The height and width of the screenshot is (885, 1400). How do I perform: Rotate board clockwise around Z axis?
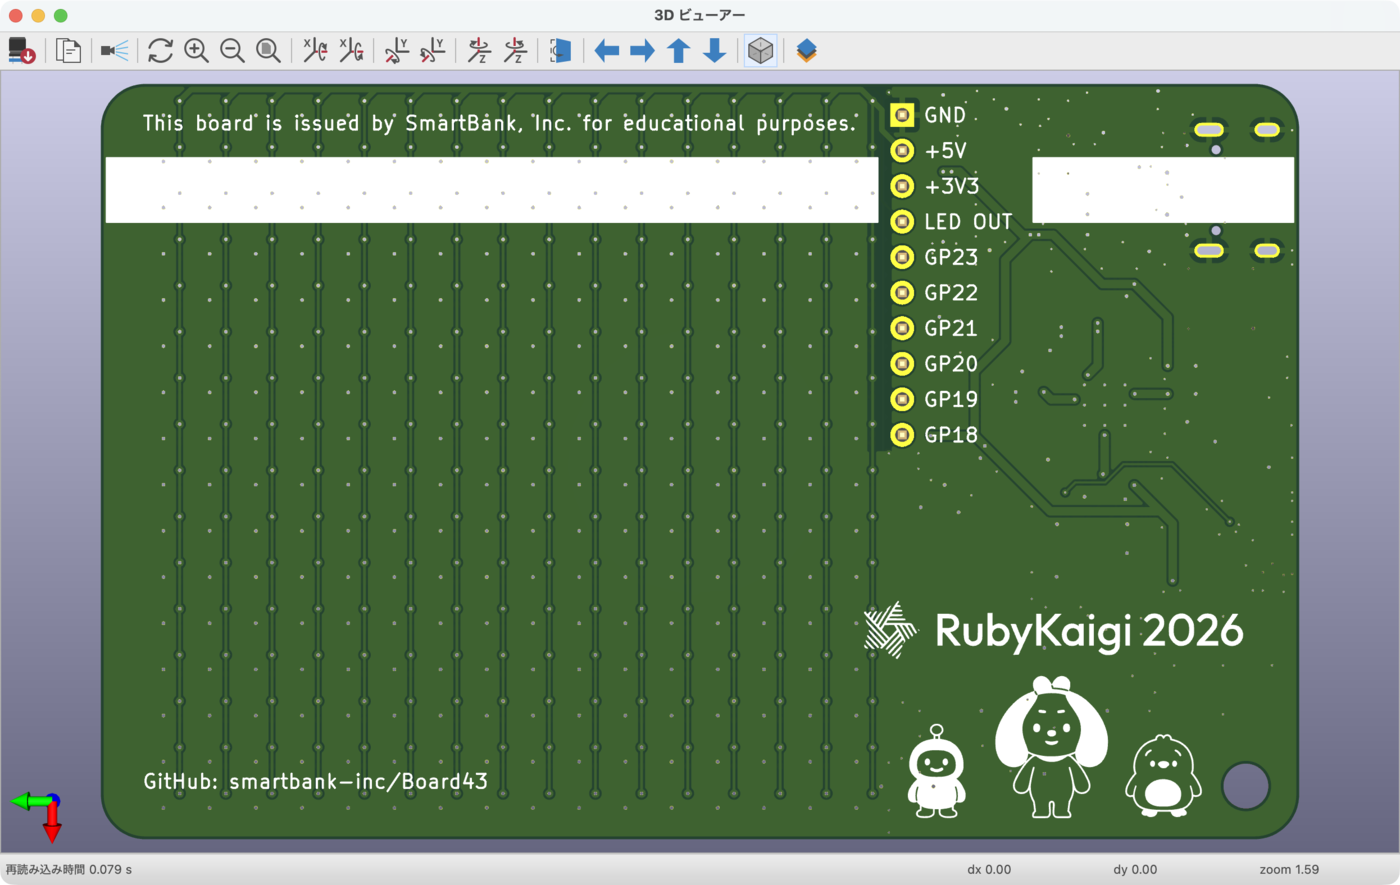pyautogui.click(x=479, y=50)
